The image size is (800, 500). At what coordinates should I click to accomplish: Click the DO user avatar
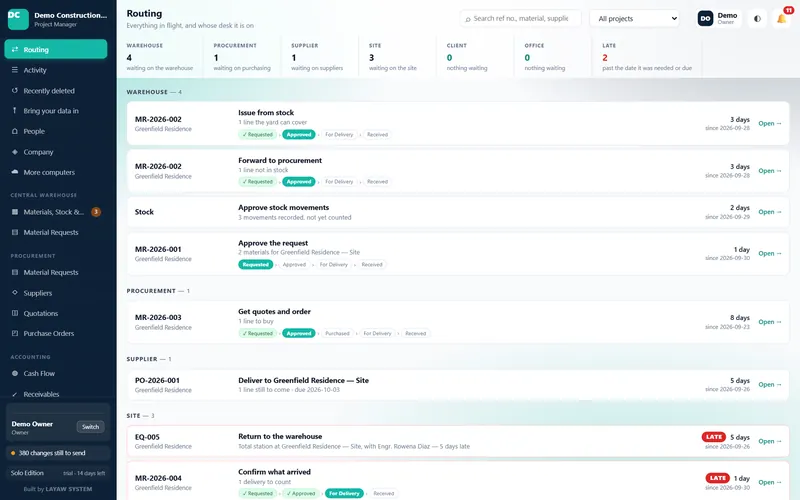[705, 18]
